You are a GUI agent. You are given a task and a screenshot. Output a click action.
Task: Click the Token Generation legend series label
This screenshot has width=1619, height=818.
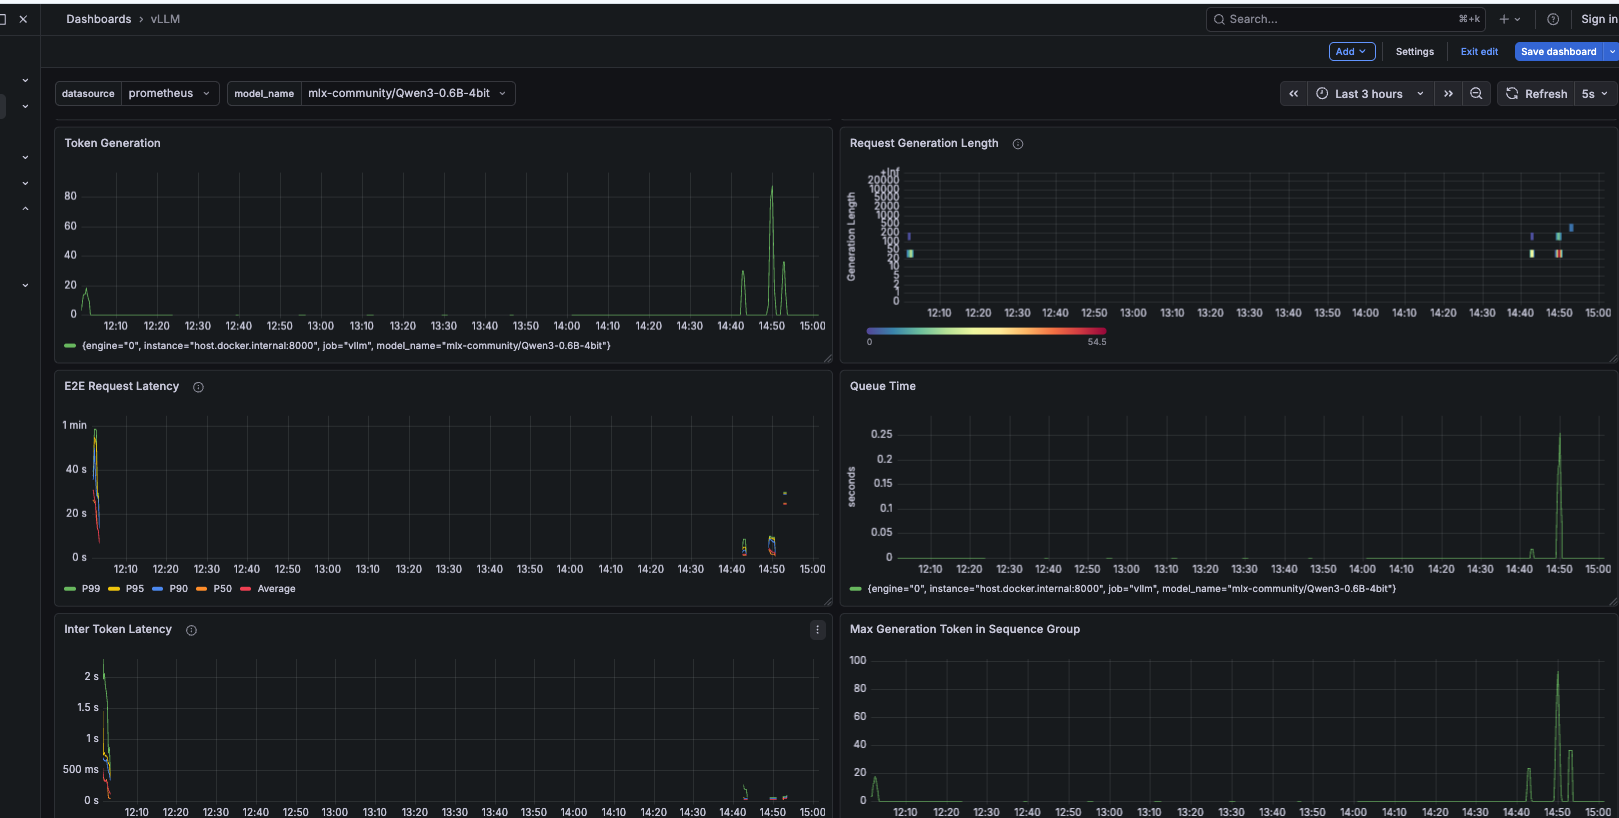[346, 346]
